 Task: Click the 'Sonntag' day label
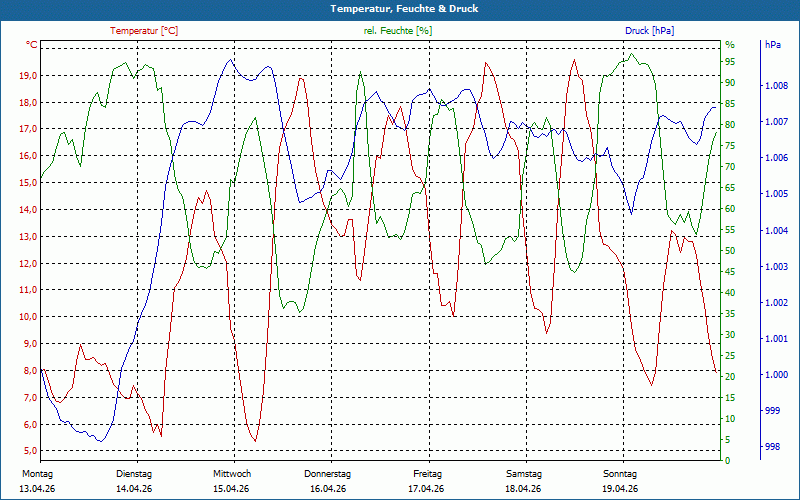pos(620,474)
